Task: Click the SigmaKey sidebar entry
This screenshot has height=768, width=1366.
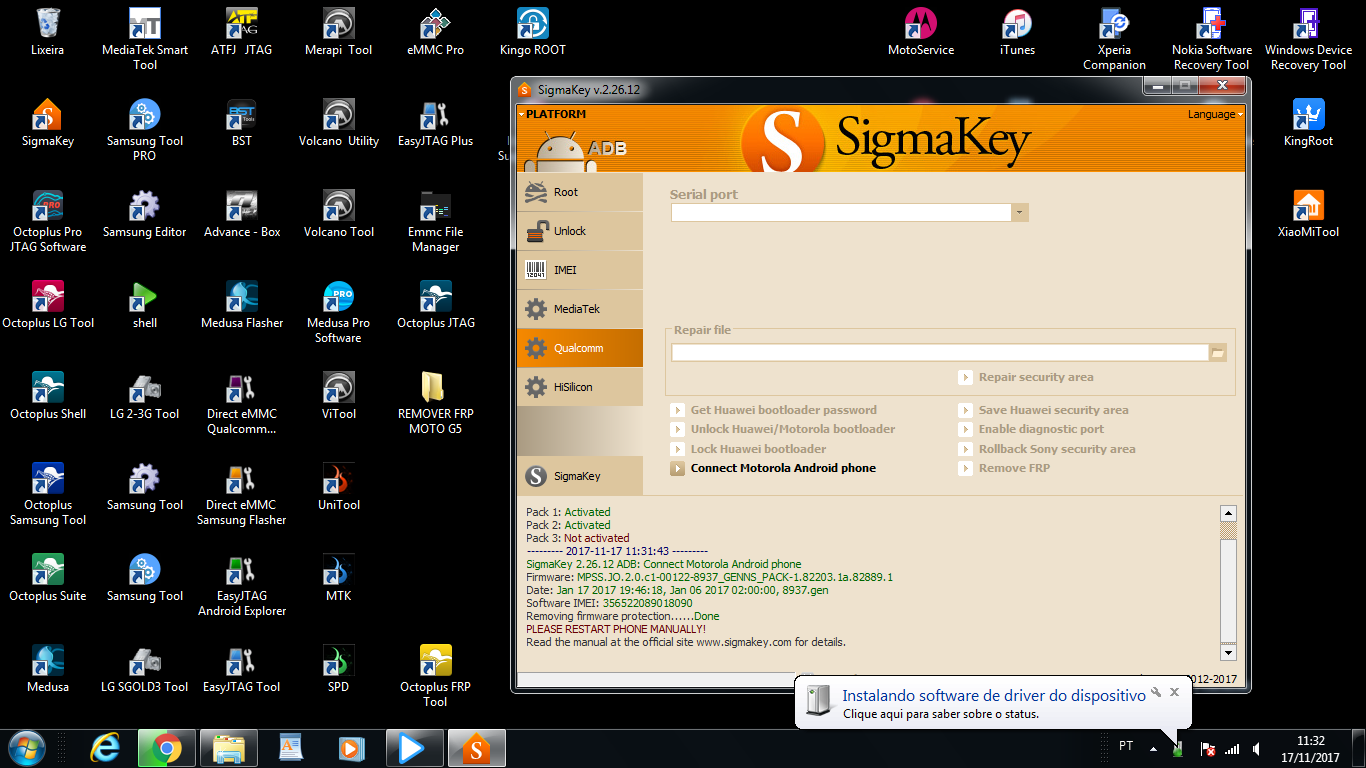Action: (x=580, y=476)
